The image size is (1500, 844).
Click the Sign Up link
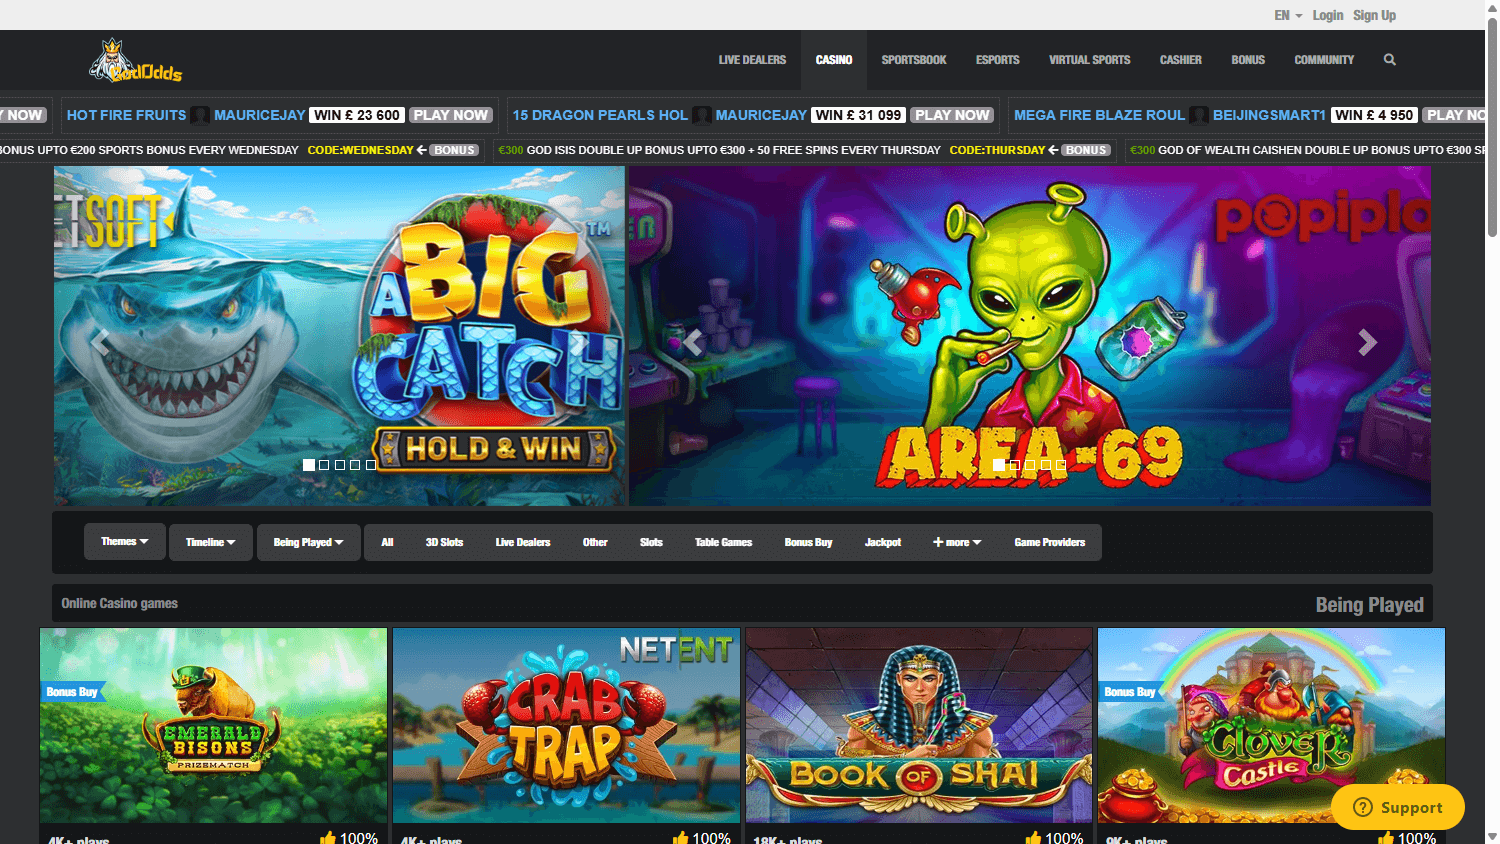coord(1374,15)
